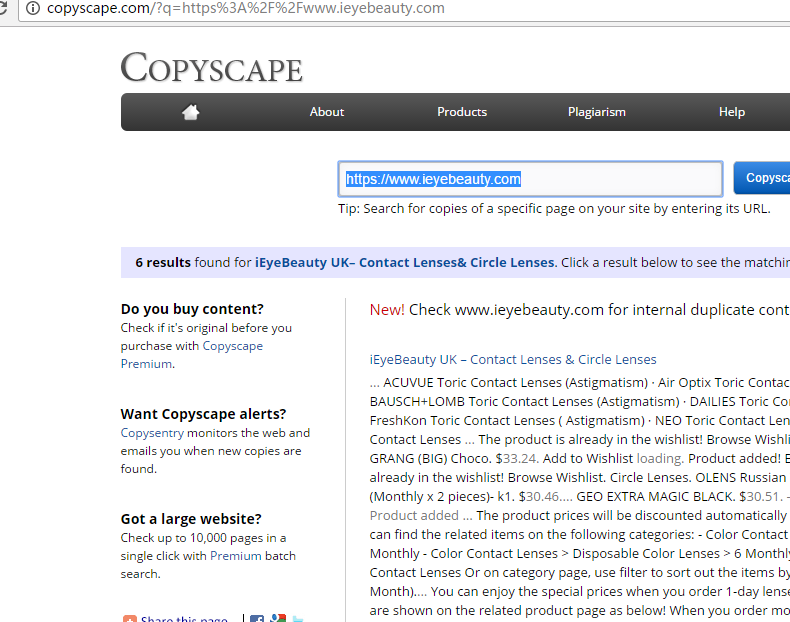Viewport: 790px width, 622px height.
Task: Open the Copyscape Premium link
Action: (191, 355)
